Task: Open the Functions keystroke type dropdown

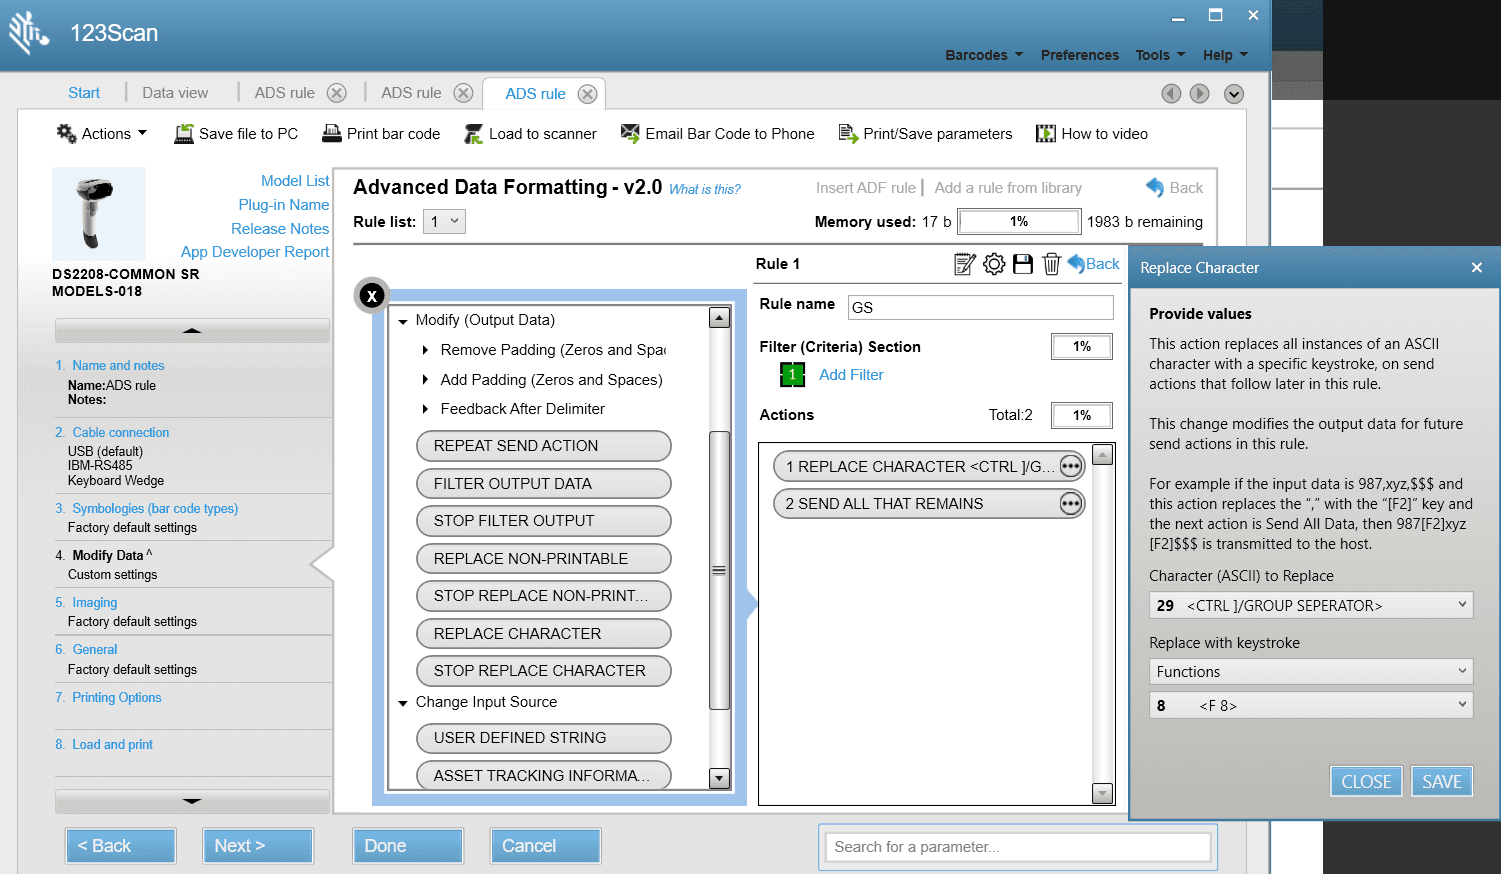Action: [1310, 672]
